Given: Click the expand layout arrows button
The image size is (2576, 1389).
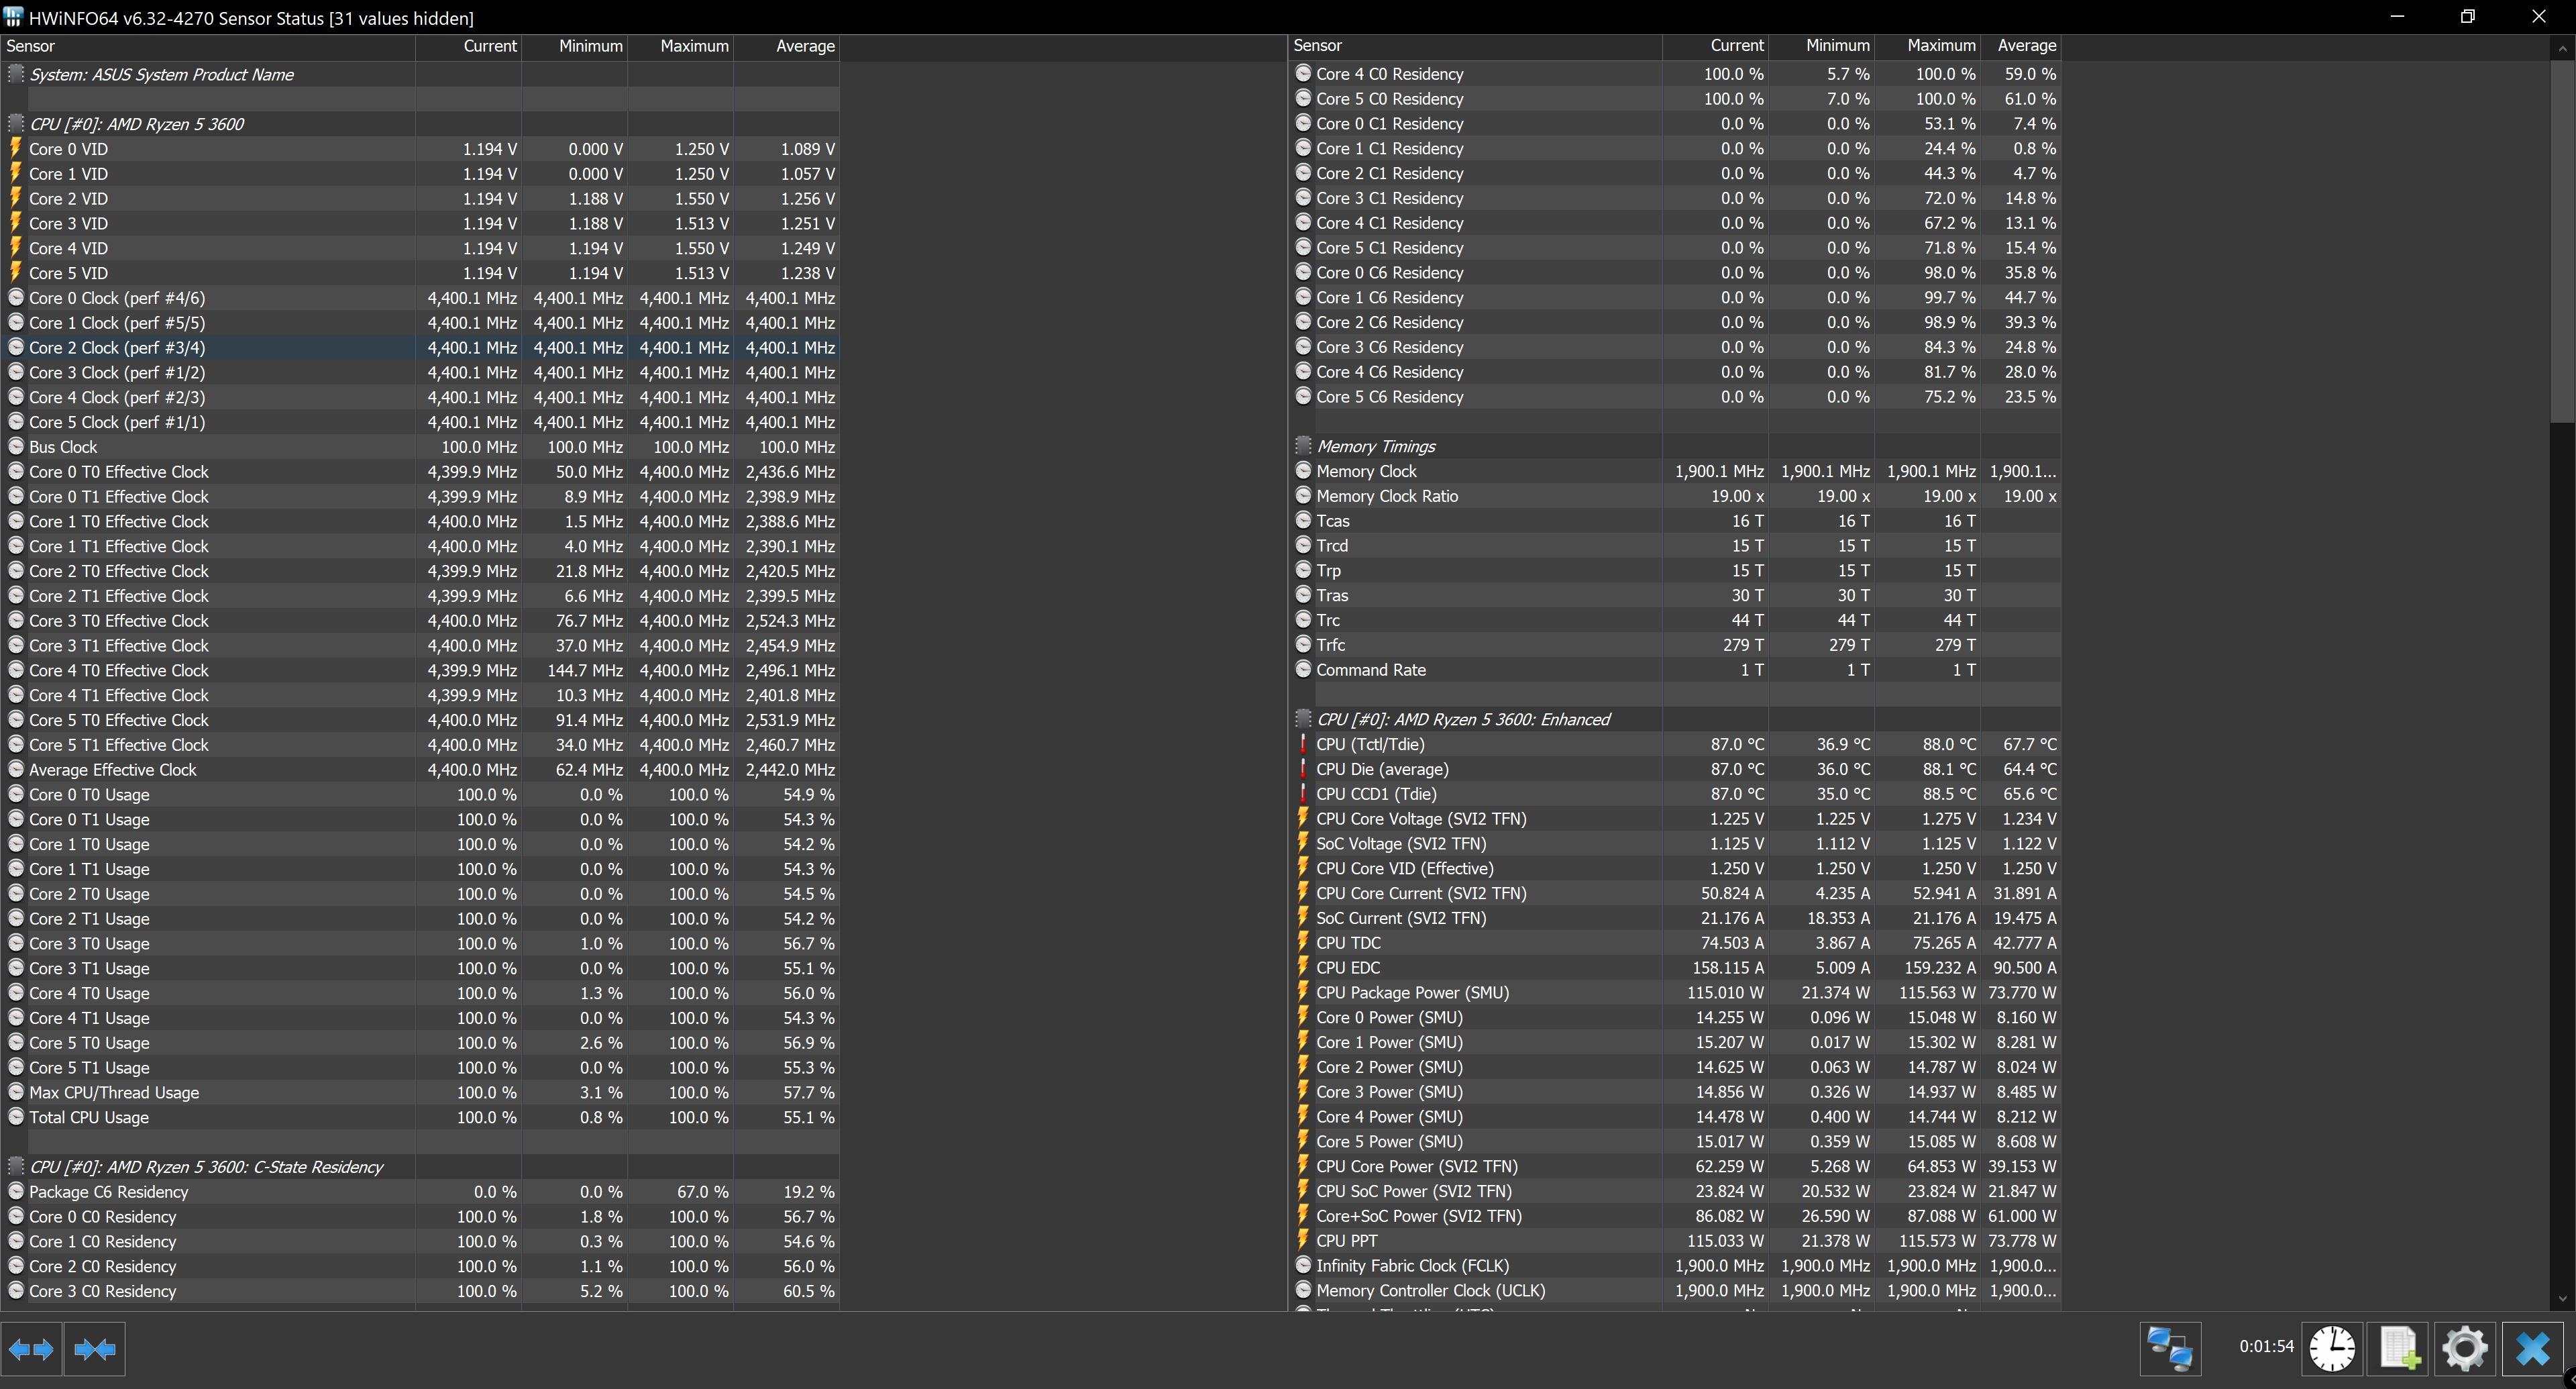Looking at the screenshot, I should [x=32, y=1349].
